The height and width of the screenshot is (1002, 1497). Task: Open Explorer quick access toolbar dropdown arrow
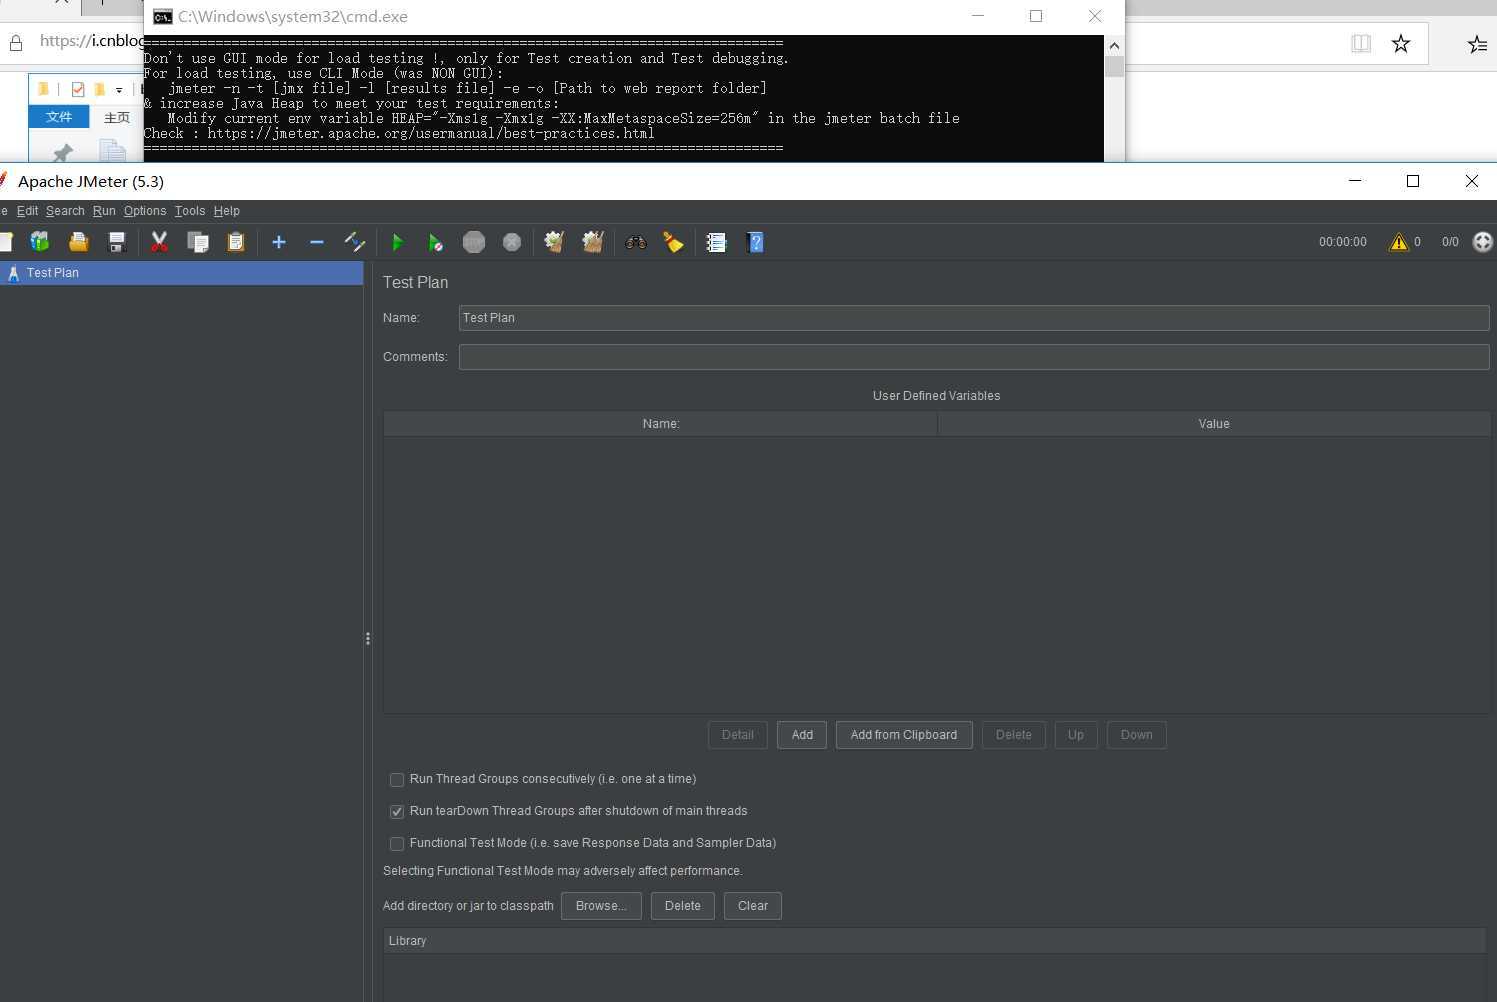(x=119, y=90)
